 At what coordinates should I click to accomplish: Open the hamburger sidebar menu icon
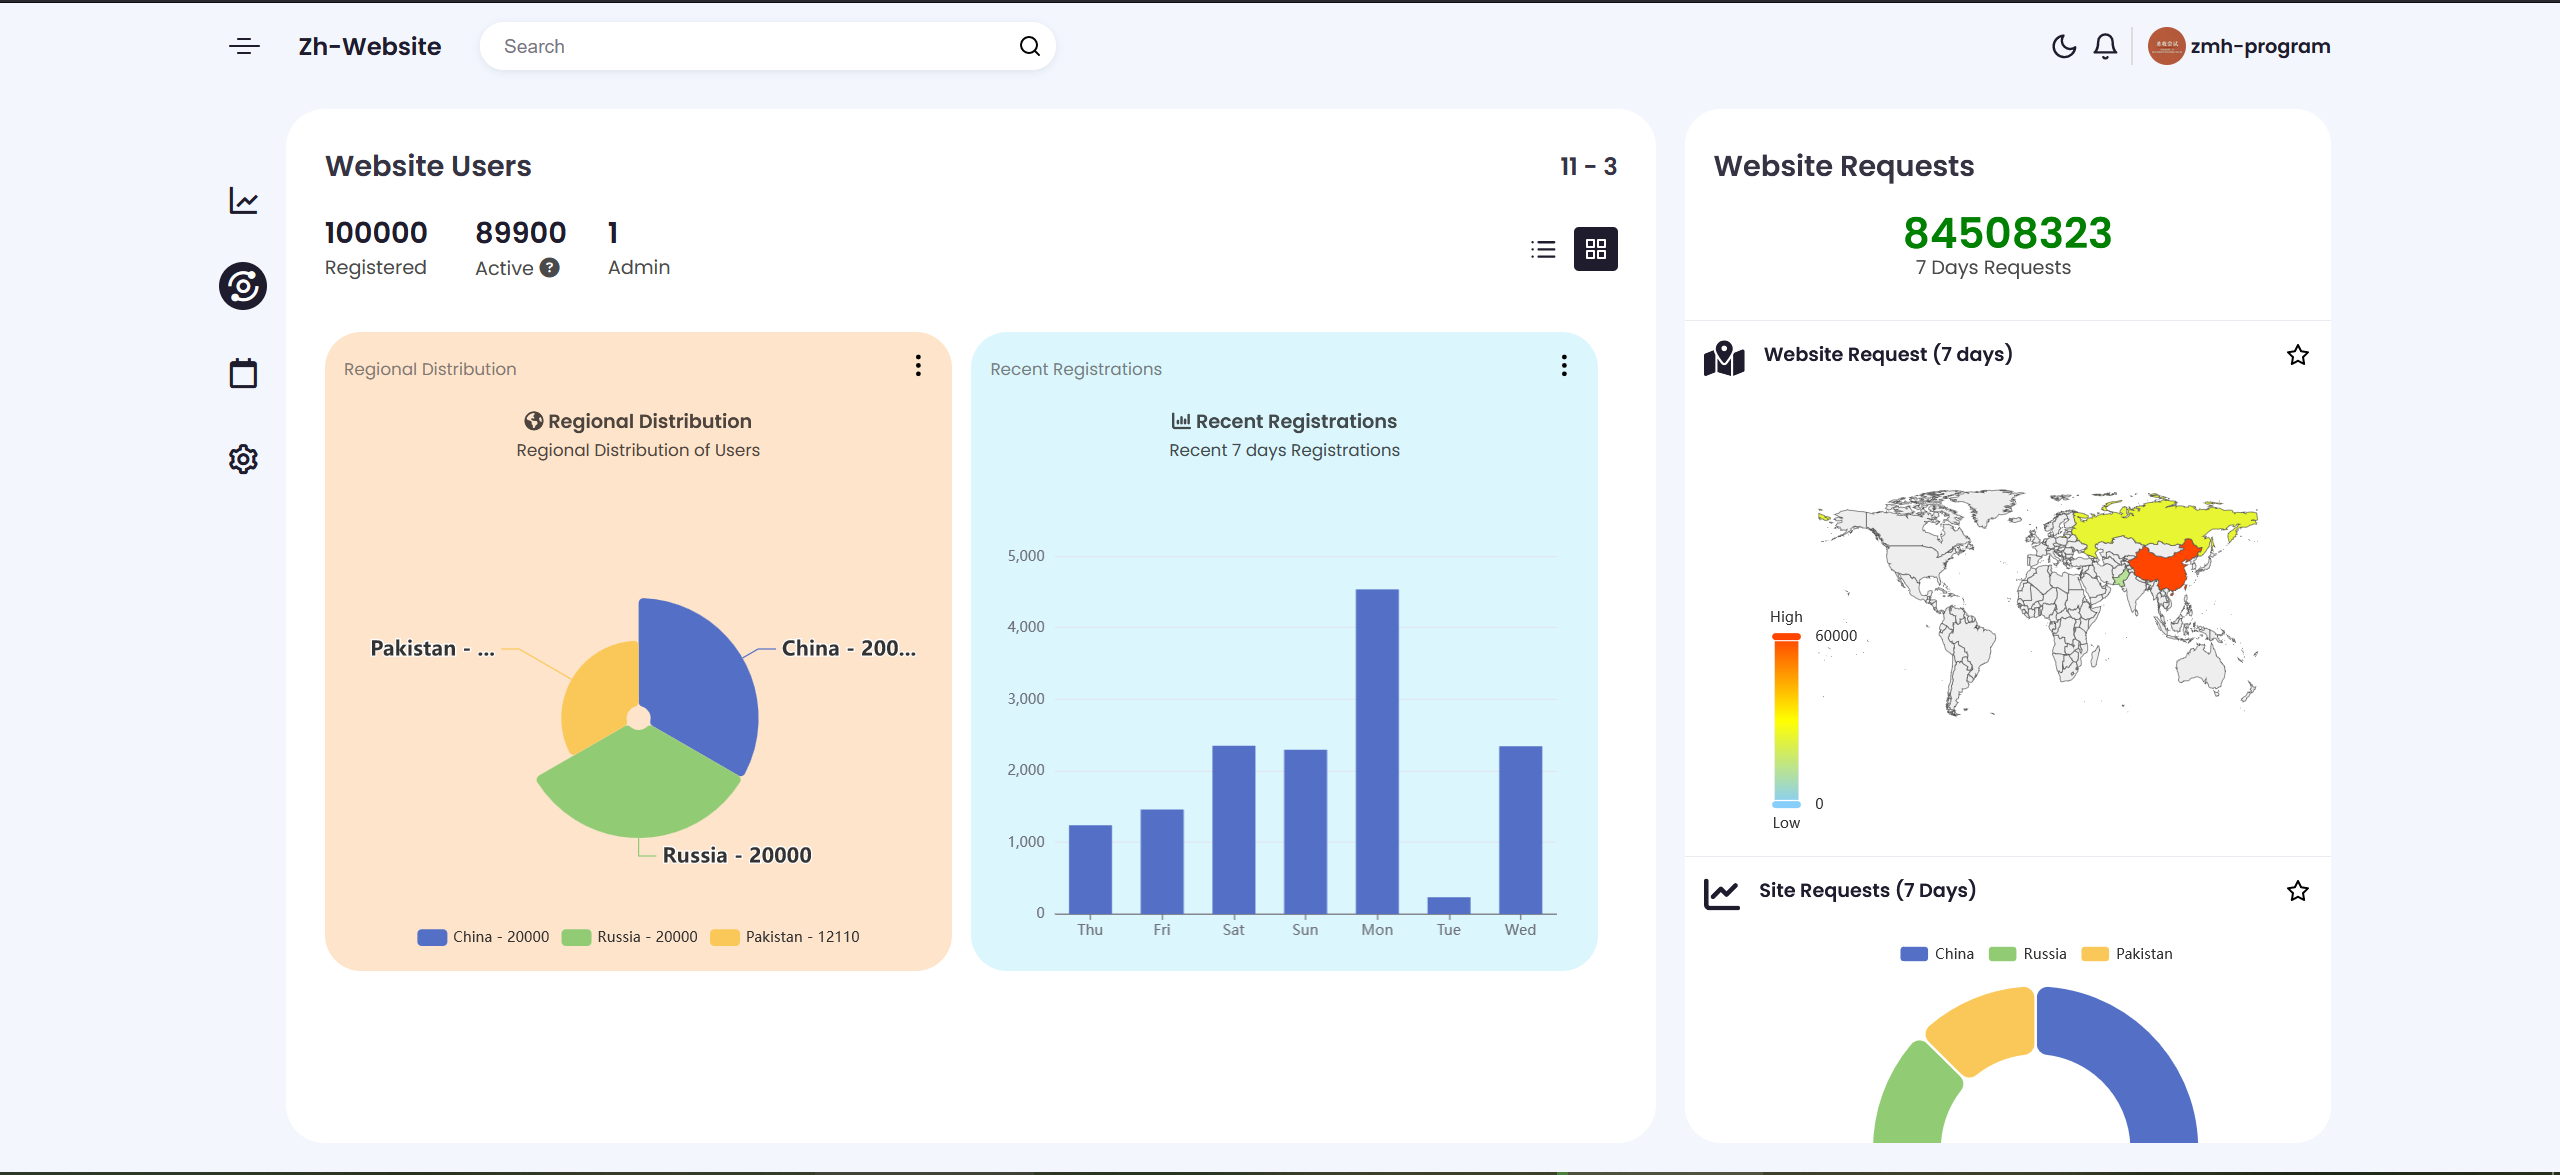244,47
